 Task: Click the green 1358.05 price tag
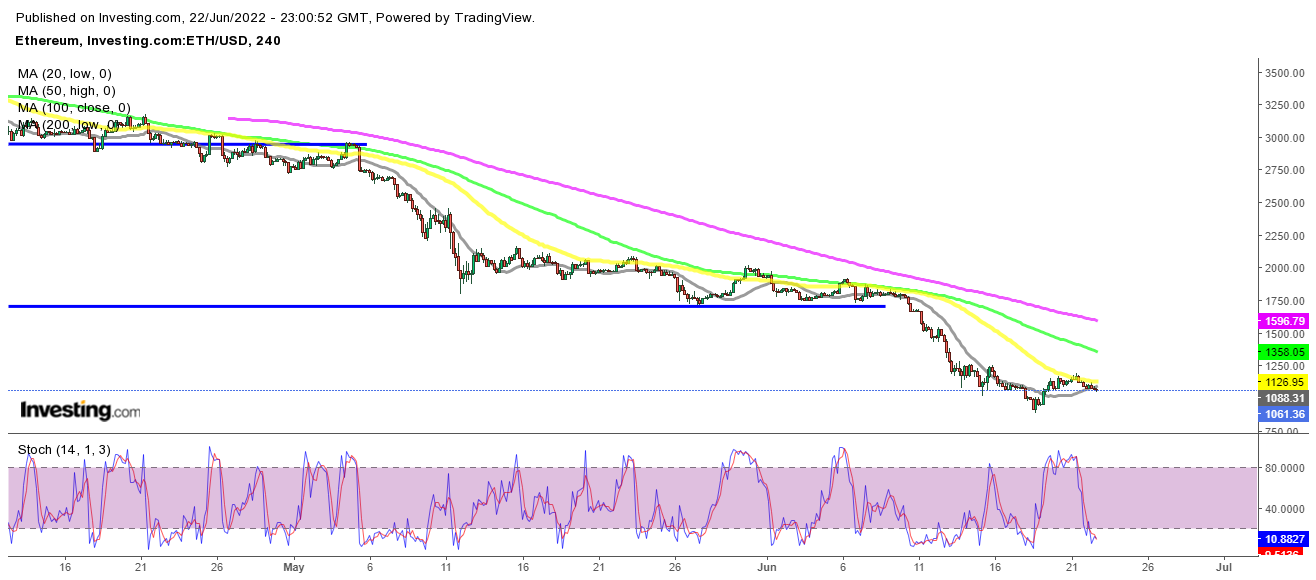click(1284, 352)
